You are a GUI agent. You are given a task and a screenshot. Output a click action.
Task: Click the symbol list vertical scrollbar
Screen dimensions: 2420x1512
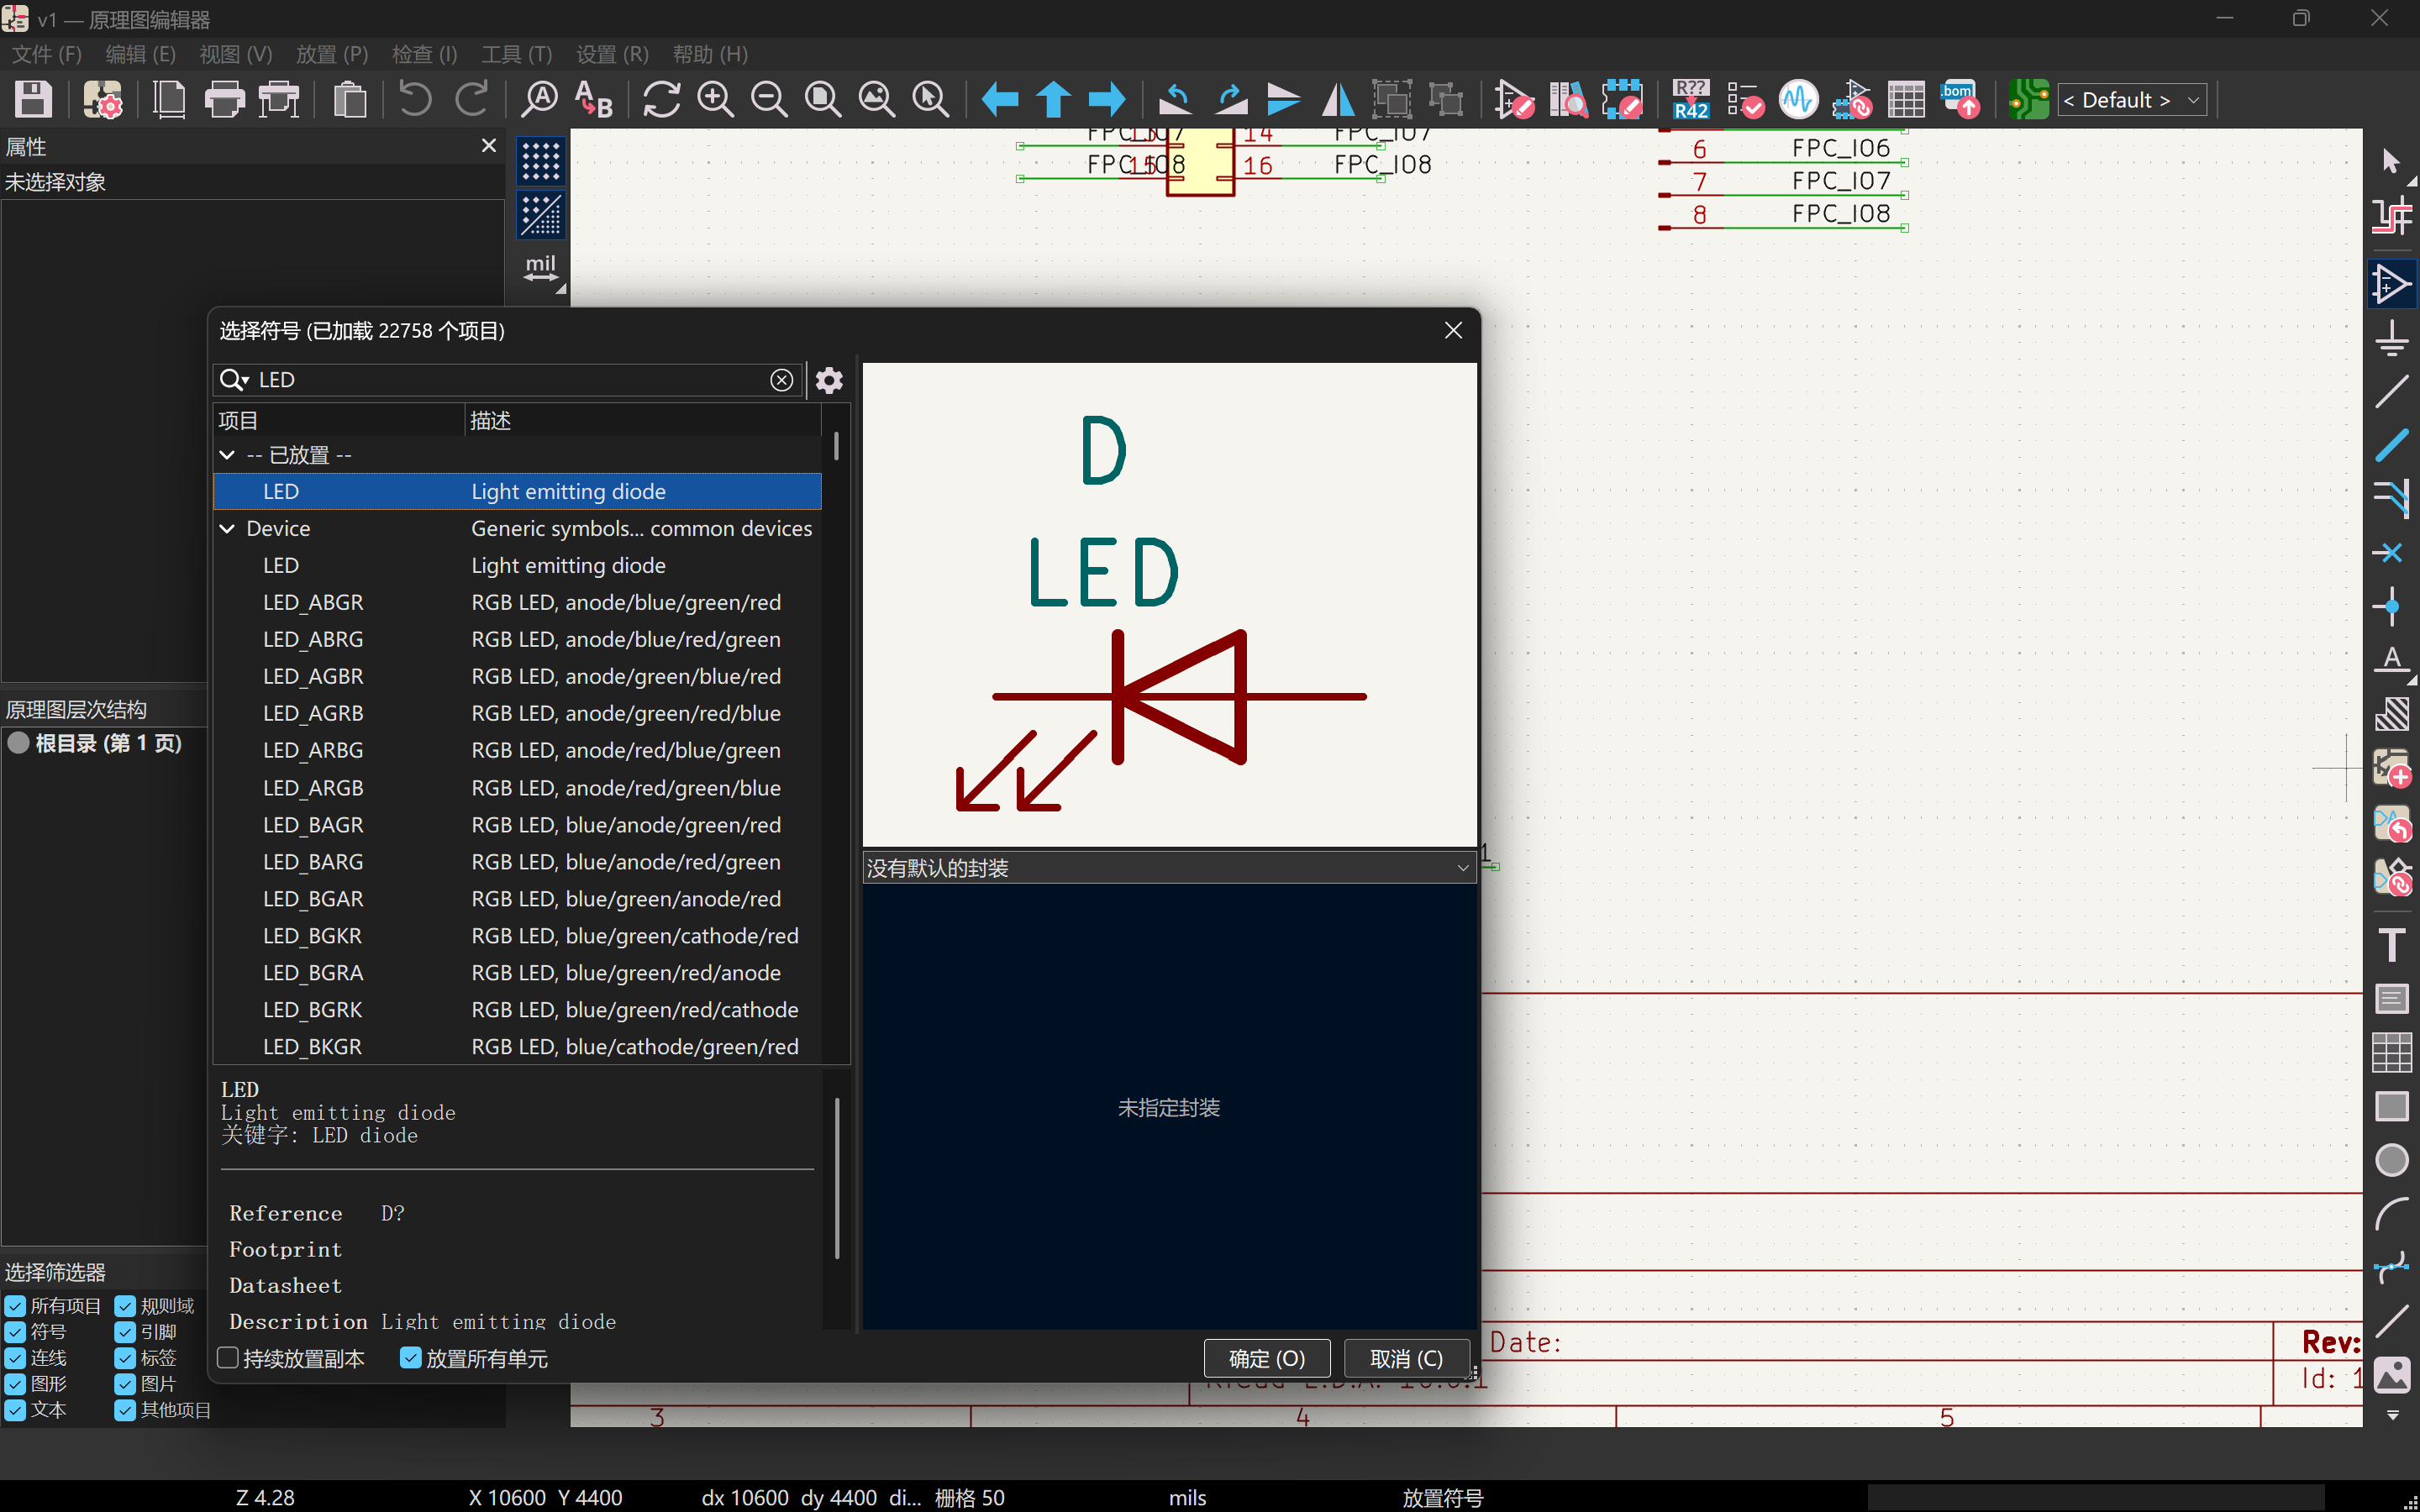(x=836, y=445)
